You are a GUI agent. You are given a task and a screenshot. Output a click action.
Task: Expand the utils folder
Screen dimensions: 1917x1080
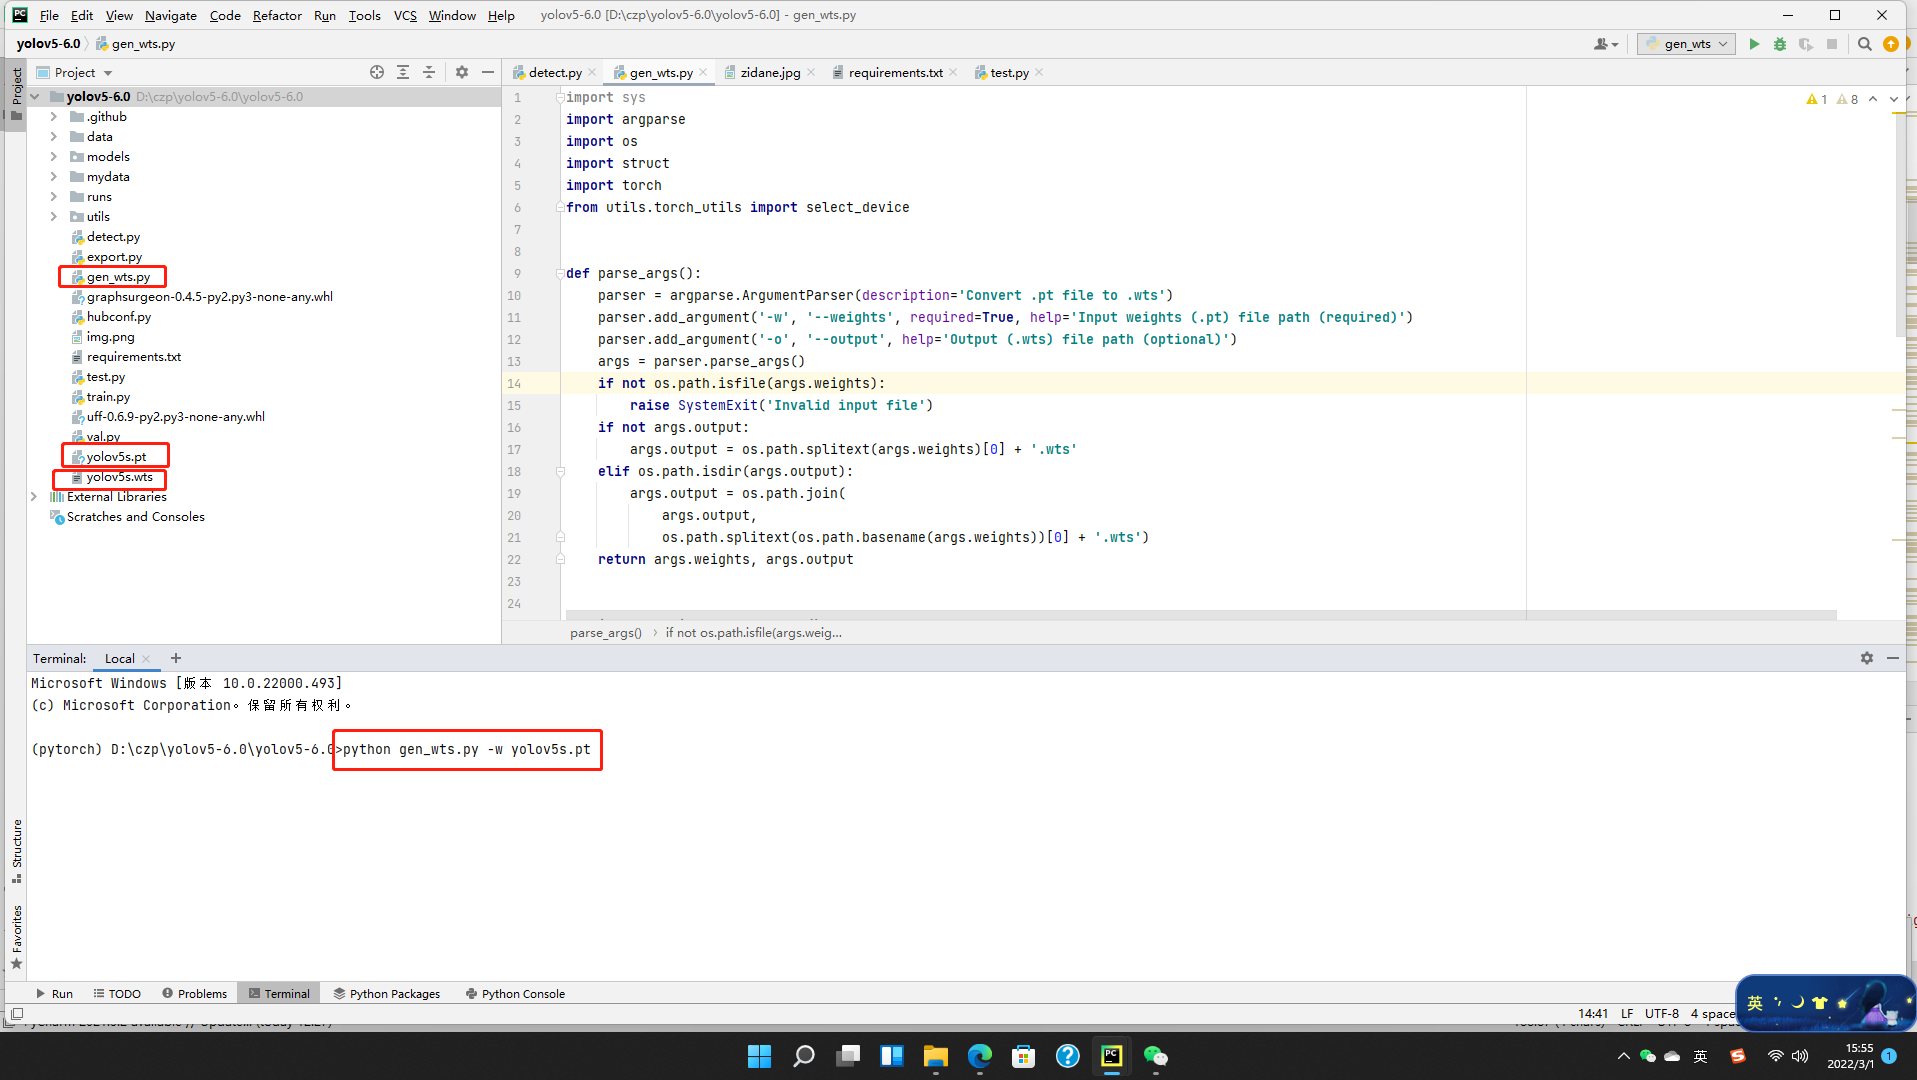tap(54, 217)
